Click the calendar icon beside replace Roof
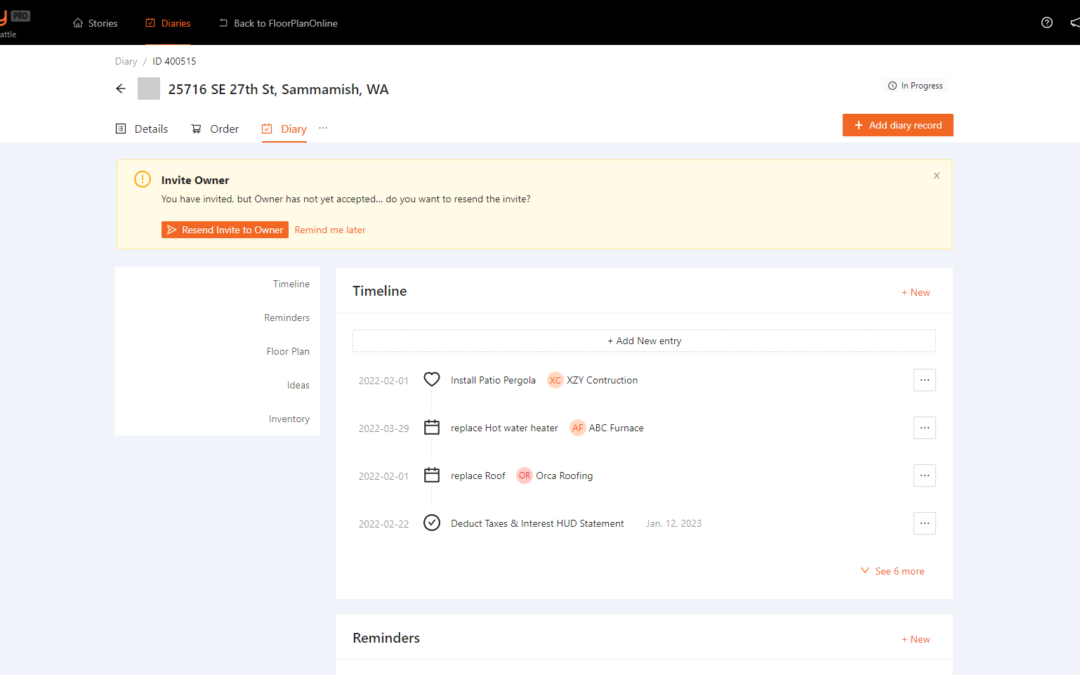This screenshot has width=1080, height=675. [431, 475]
